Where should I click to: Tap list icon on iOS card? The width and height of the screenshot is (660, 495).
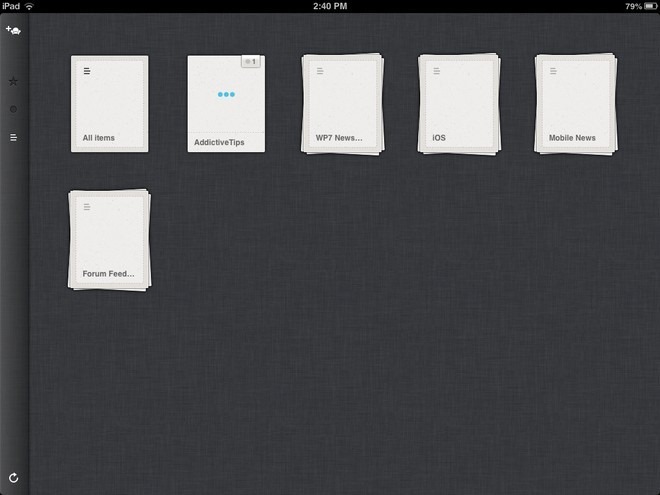436,71
